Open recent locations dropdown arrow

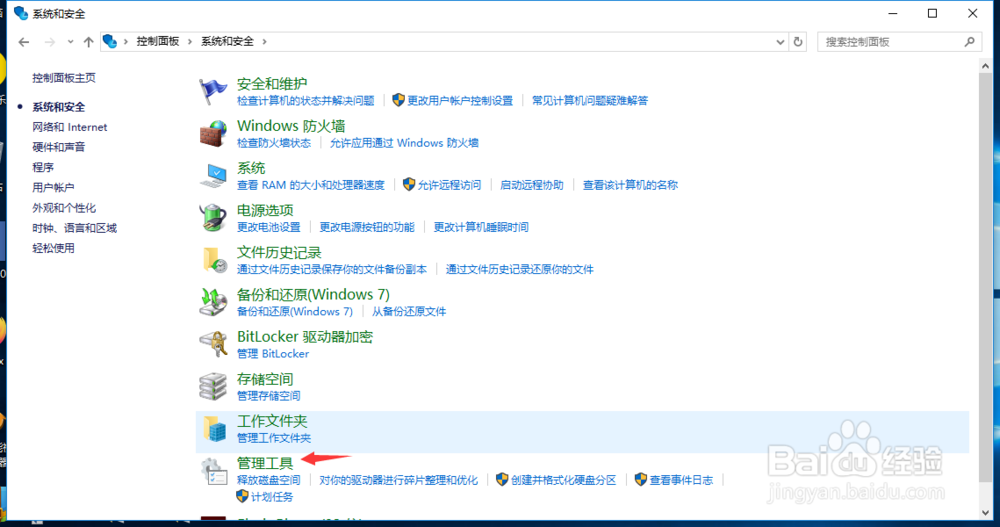[70, 42]
